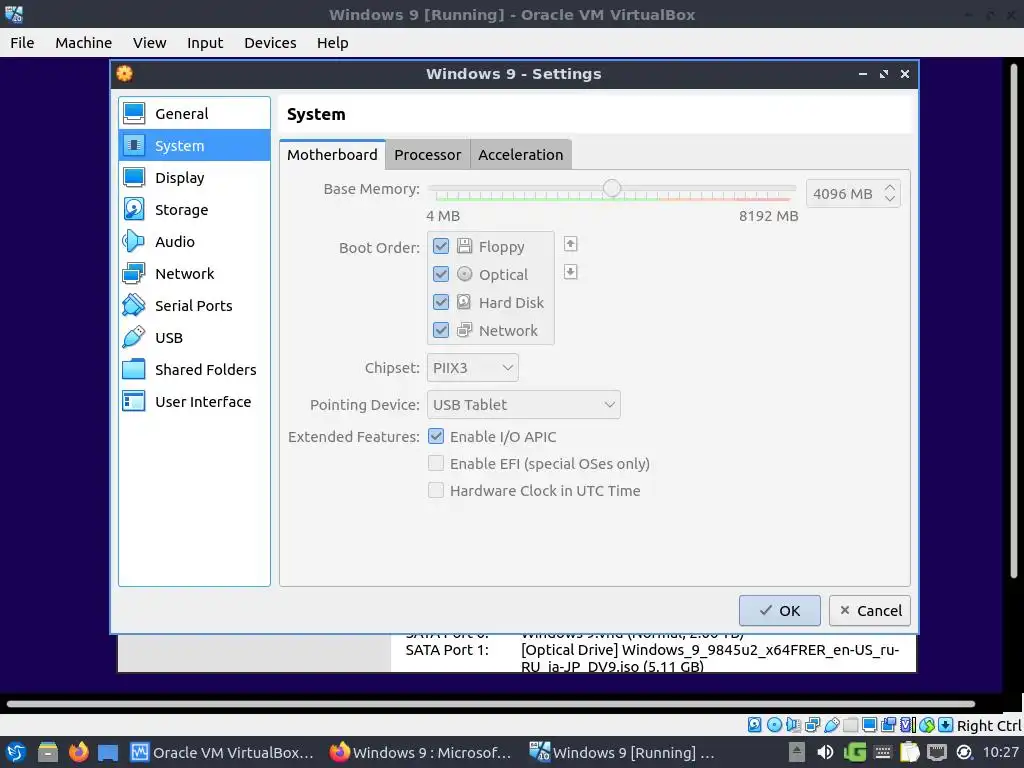Switch to the Acceleration tab
The width and height of the screenshot is (1024, 768).
coord(520,155)
